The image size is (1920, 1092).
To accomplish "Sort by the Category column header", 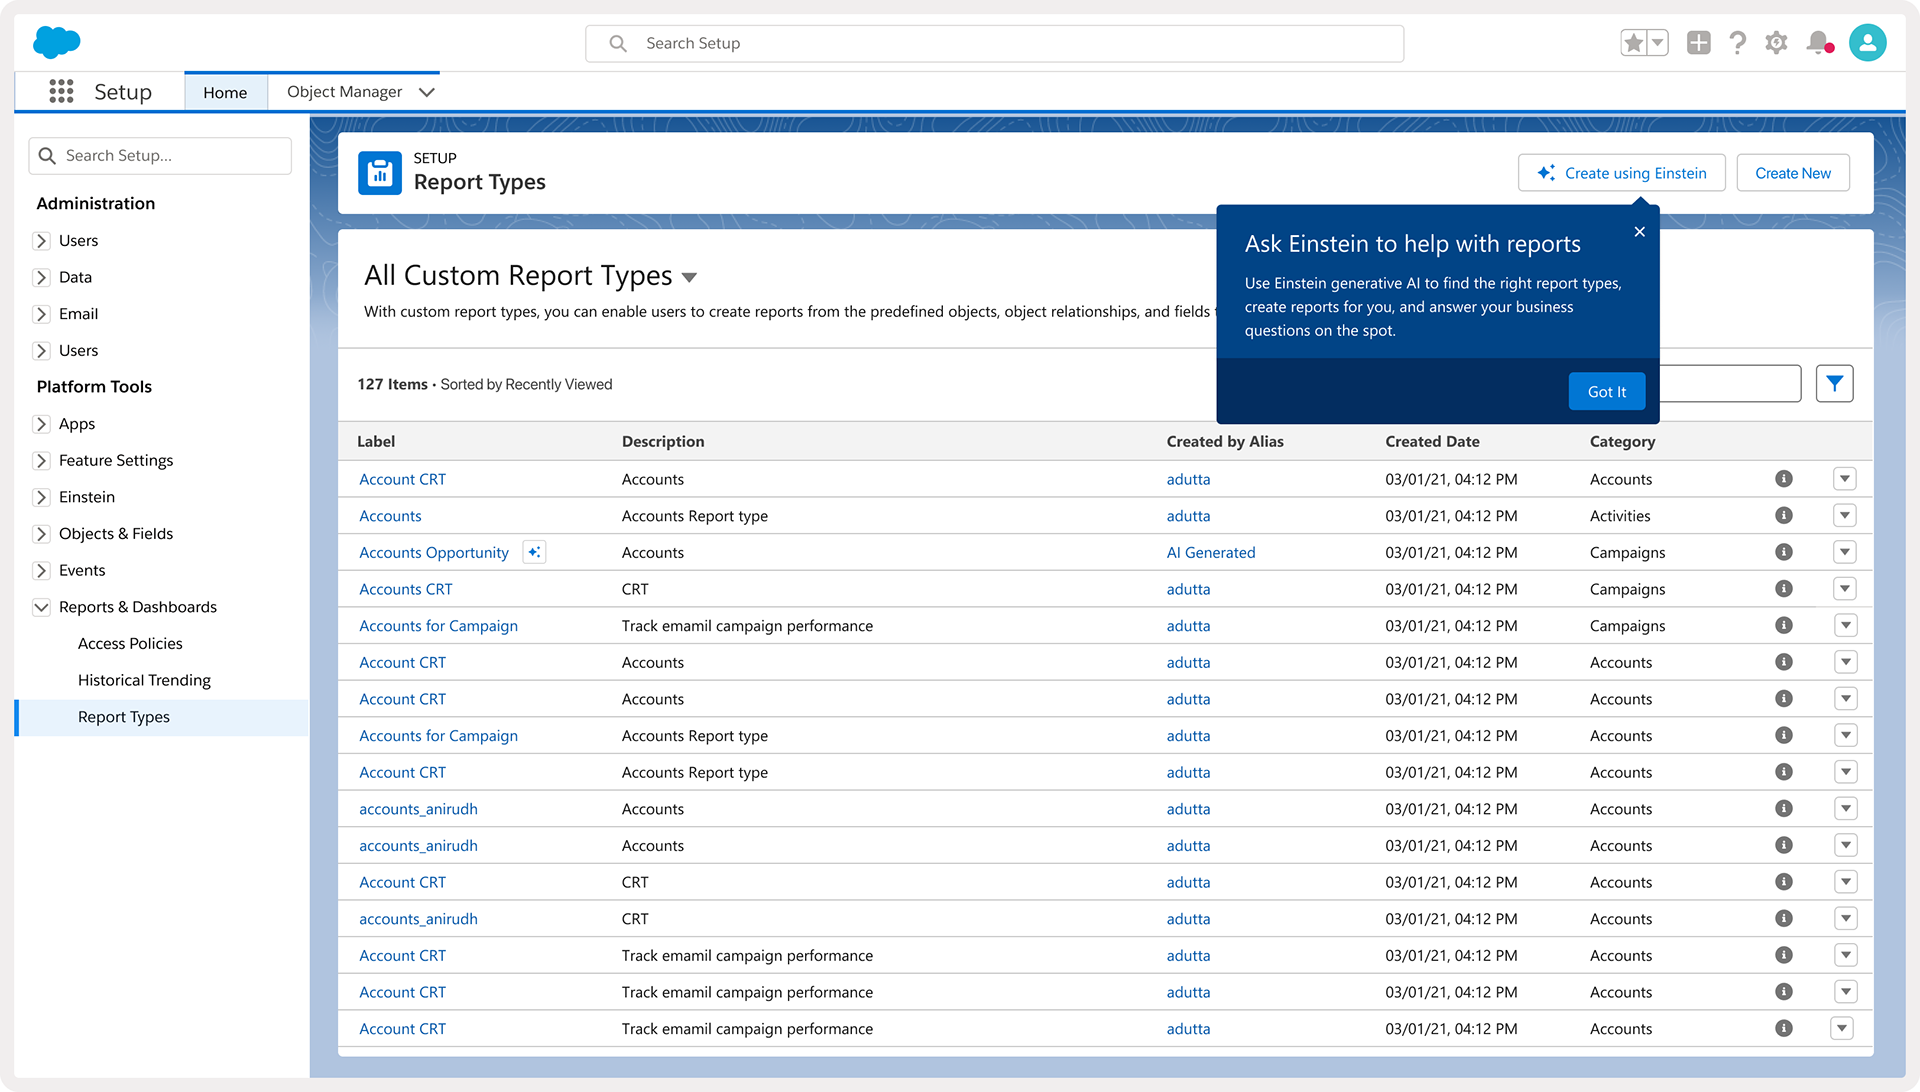I will [x=1622, y=442].
